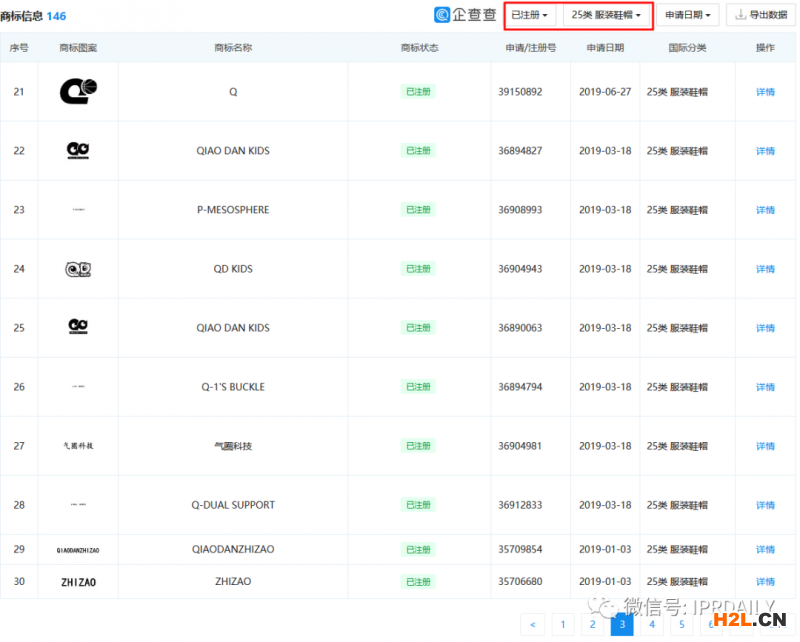Click the 申请日期 column header in the table
The width and height of the screenshot is (800, 642).
pos(605,48)
